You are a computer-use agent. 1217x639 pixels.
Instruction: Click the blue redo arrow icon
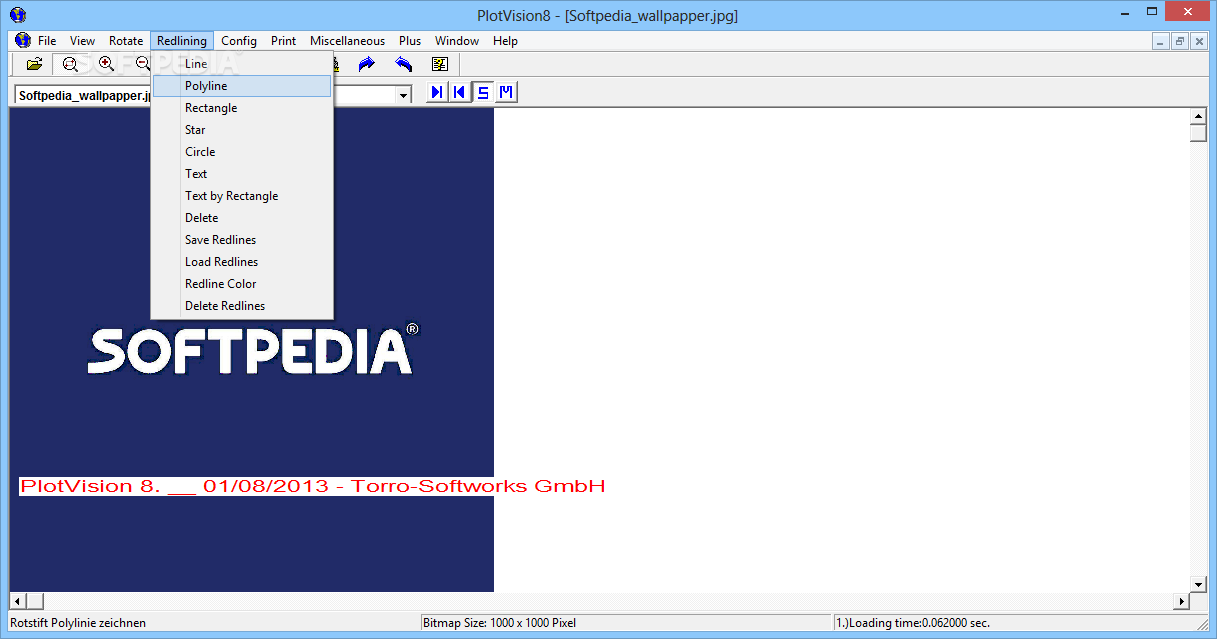tap(367, 64)
